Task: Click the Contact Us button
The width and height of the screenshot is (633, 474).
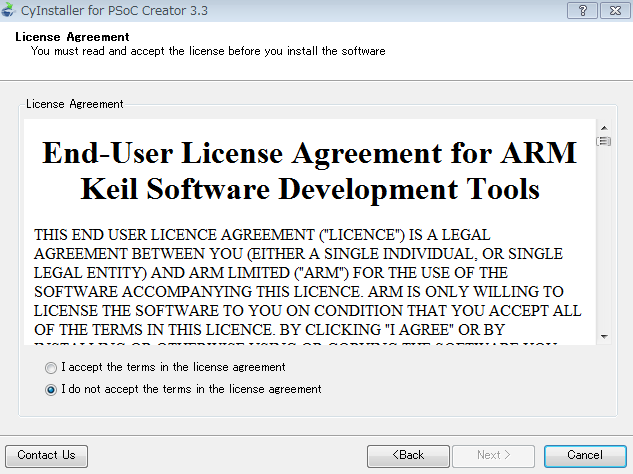Action: point(46,456)
